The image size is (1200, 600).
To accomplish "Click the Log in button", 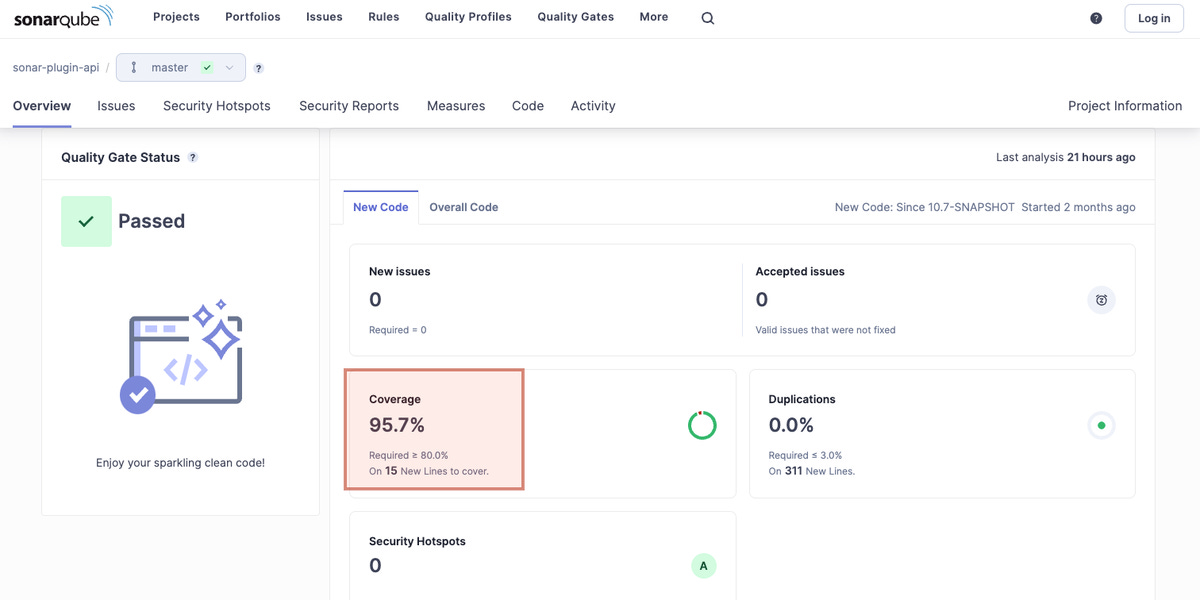I will click(1154, 18).
